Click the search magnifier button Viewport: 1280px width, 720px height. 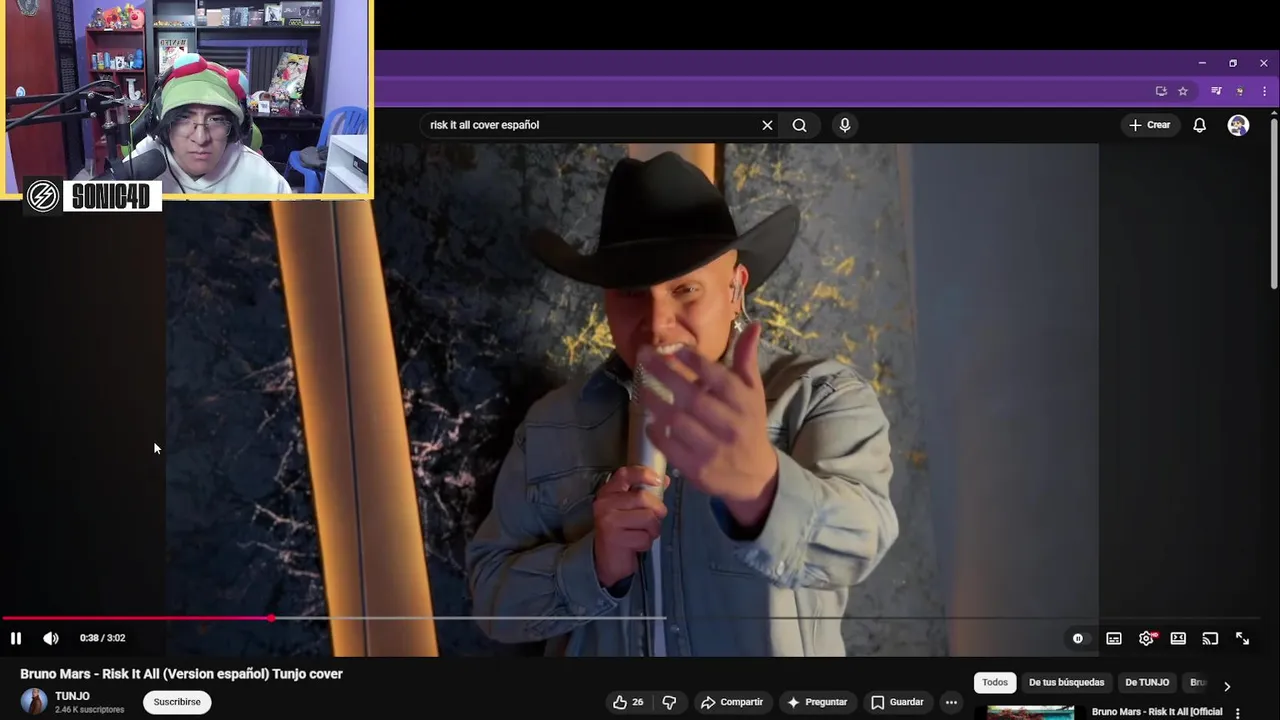point(800,125)
